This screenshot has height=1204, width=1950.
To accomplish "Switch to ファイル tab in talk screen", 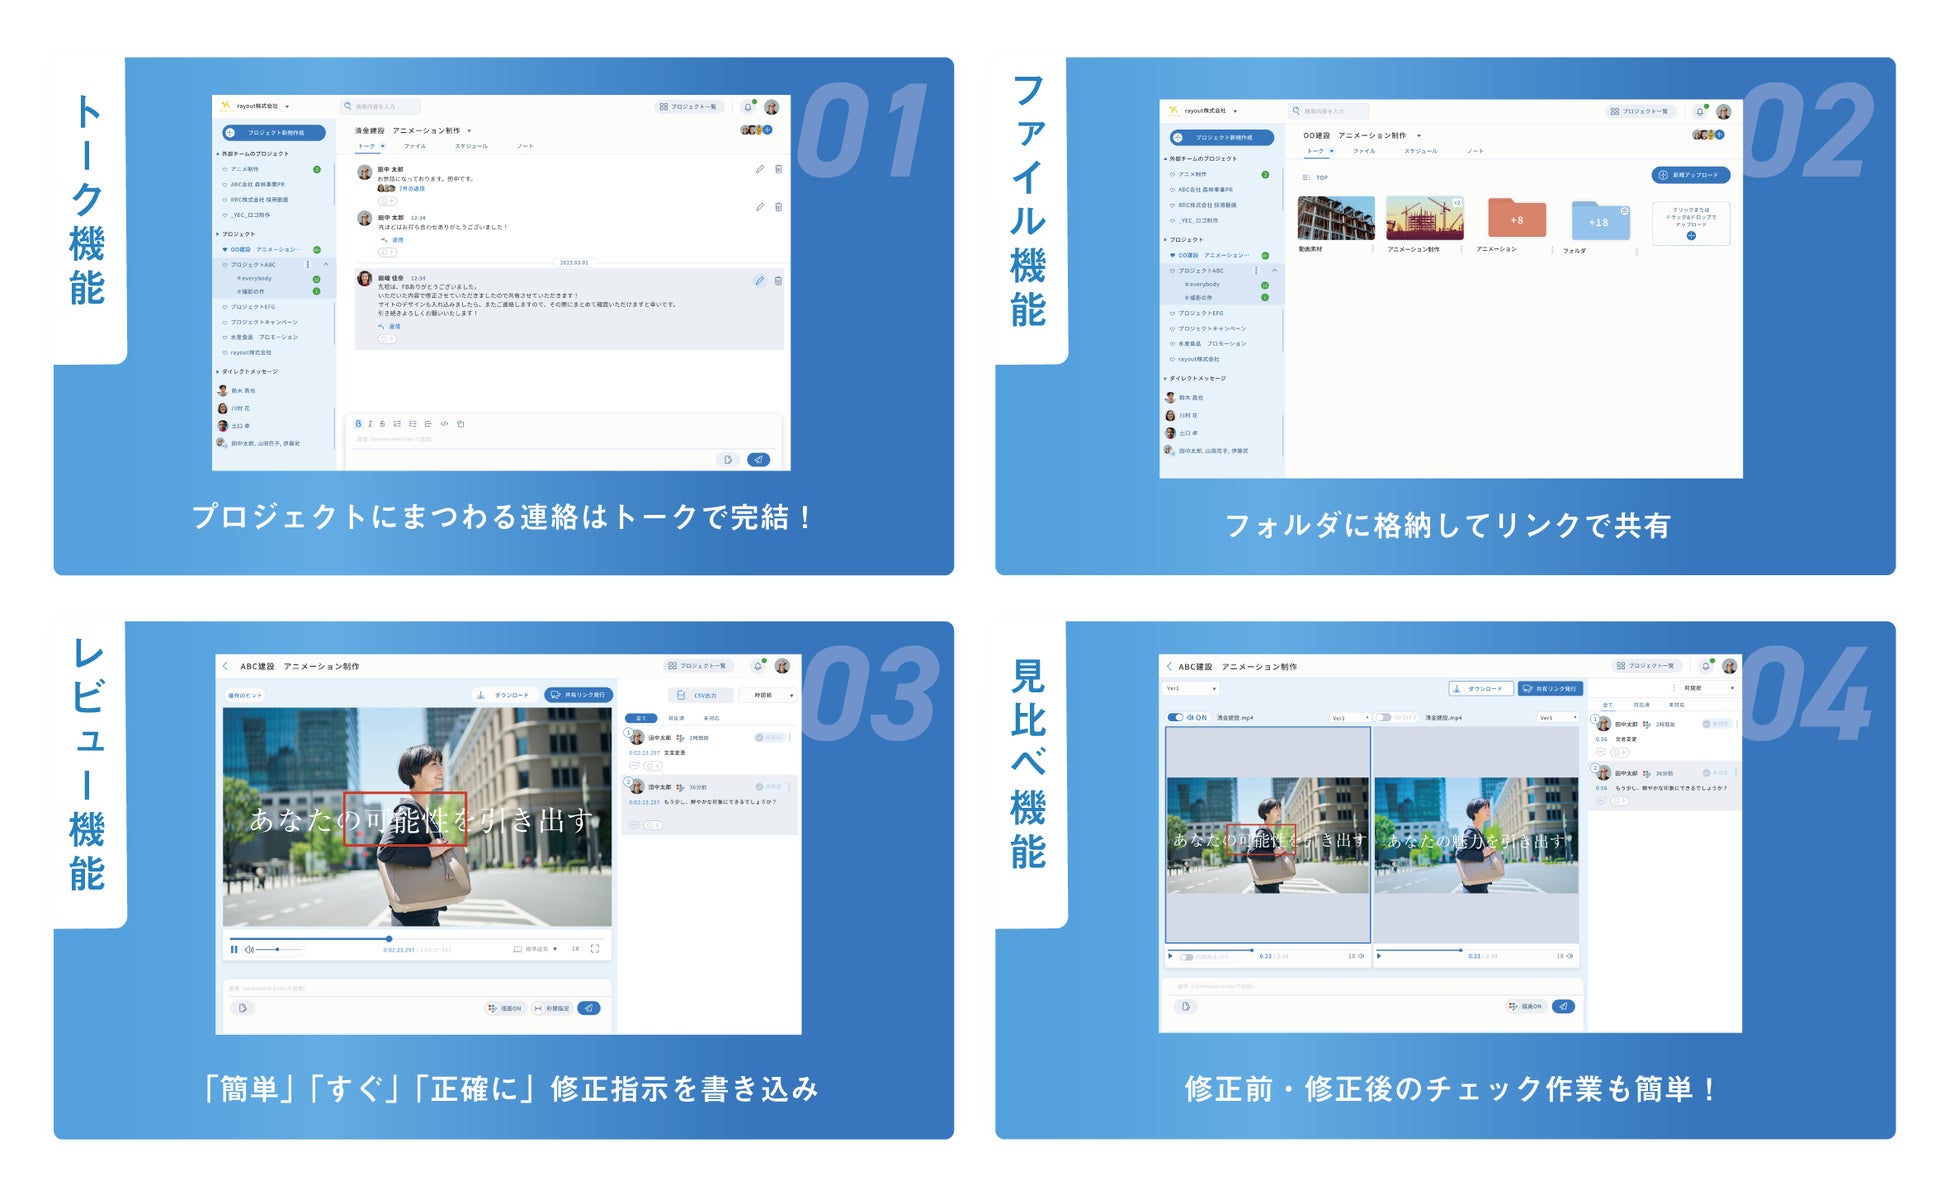I will (x=415, y=146).
